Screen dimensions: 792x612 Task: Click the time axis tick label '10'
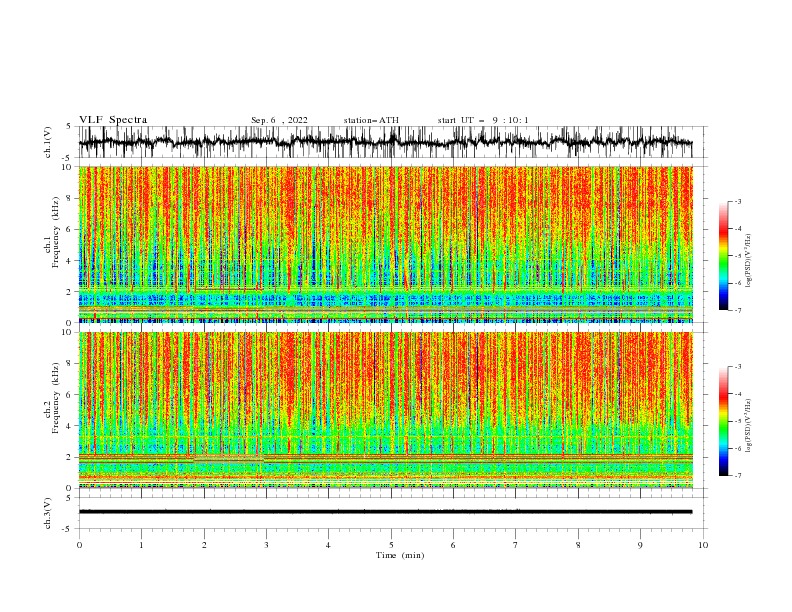703,545
